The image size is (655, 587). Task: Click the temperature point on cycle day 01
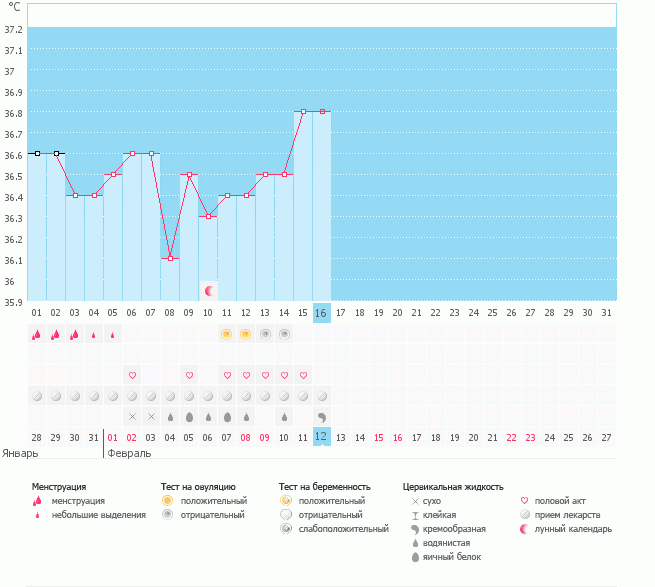click(x=36, y=153)
